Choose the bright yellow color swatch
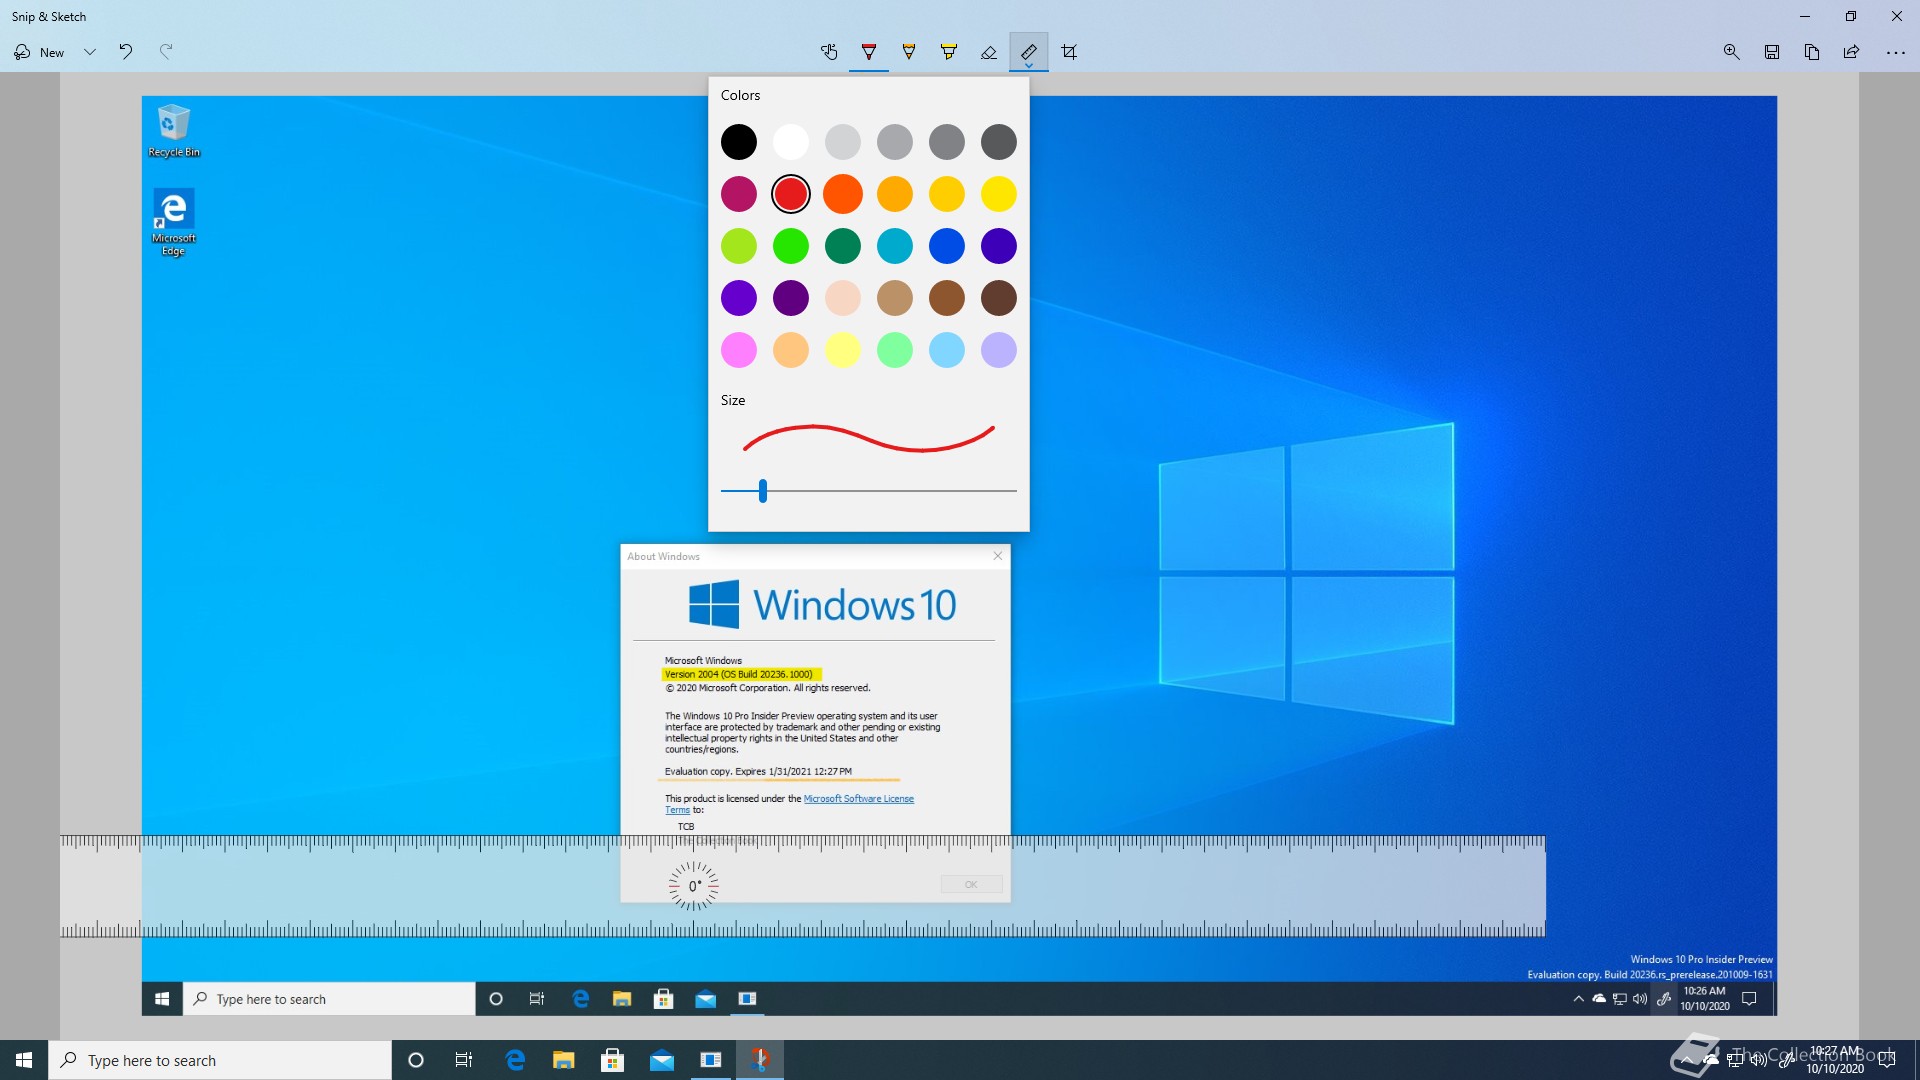Screen dimensions: 1920x1080 tap(999, 194)
